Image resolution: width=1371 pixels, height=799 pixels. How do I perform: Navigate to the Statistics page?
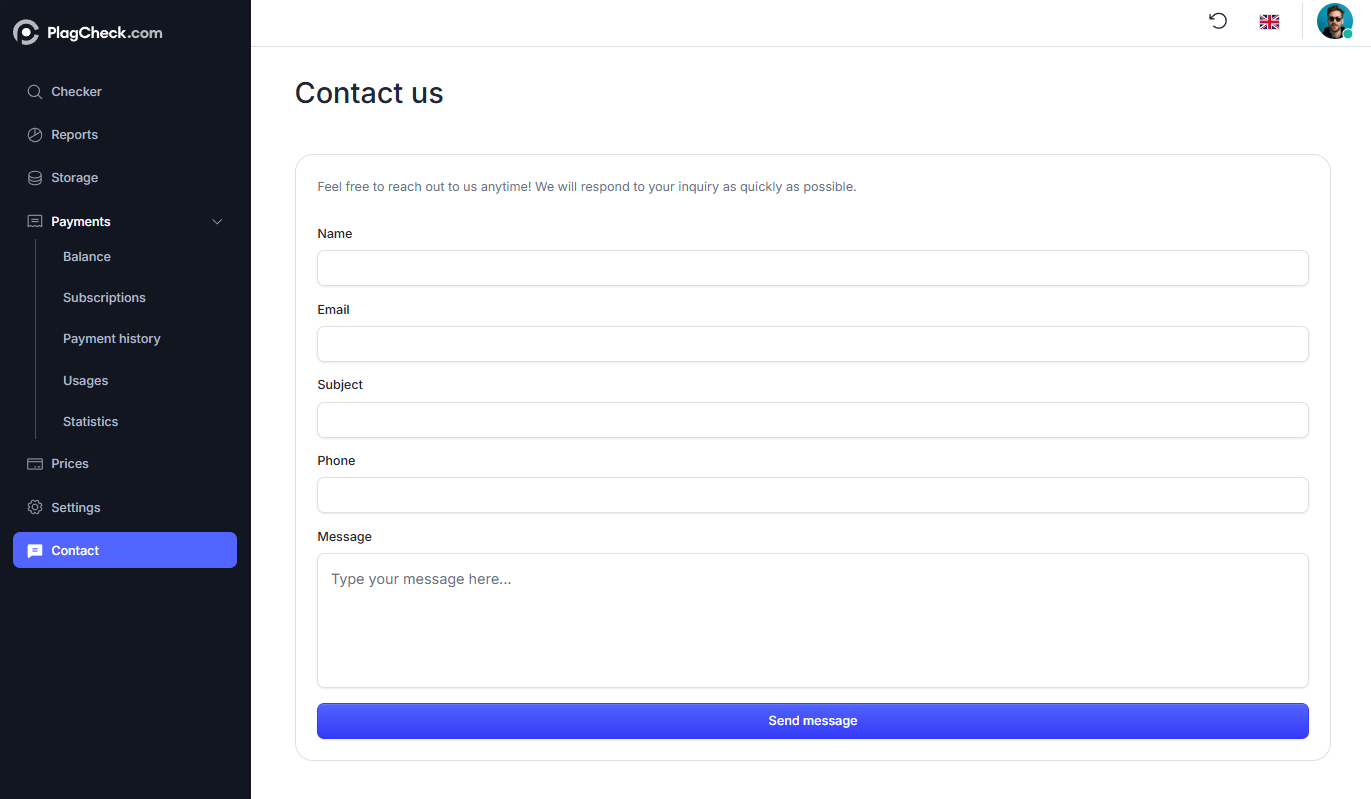click(90, 421)
